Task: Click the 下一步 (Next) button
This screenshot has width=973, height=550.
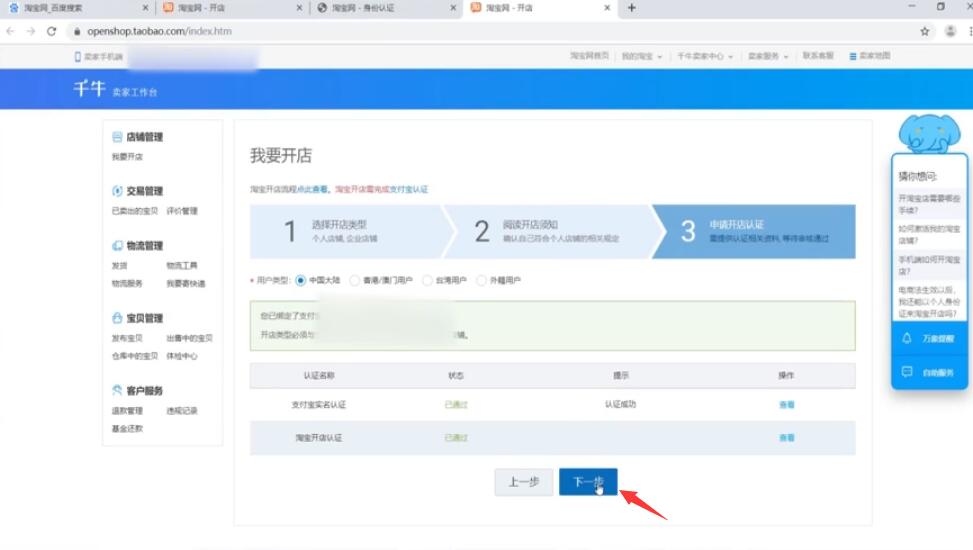Action: click(x=588, y=482)
